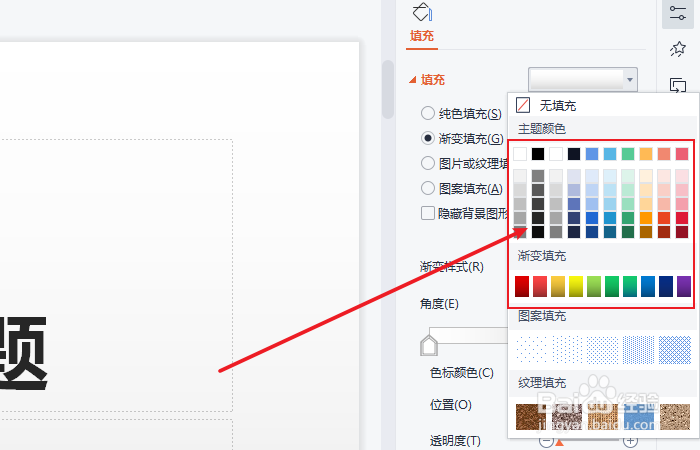Apply the blue fabric texture fill

tap(638, 417)
